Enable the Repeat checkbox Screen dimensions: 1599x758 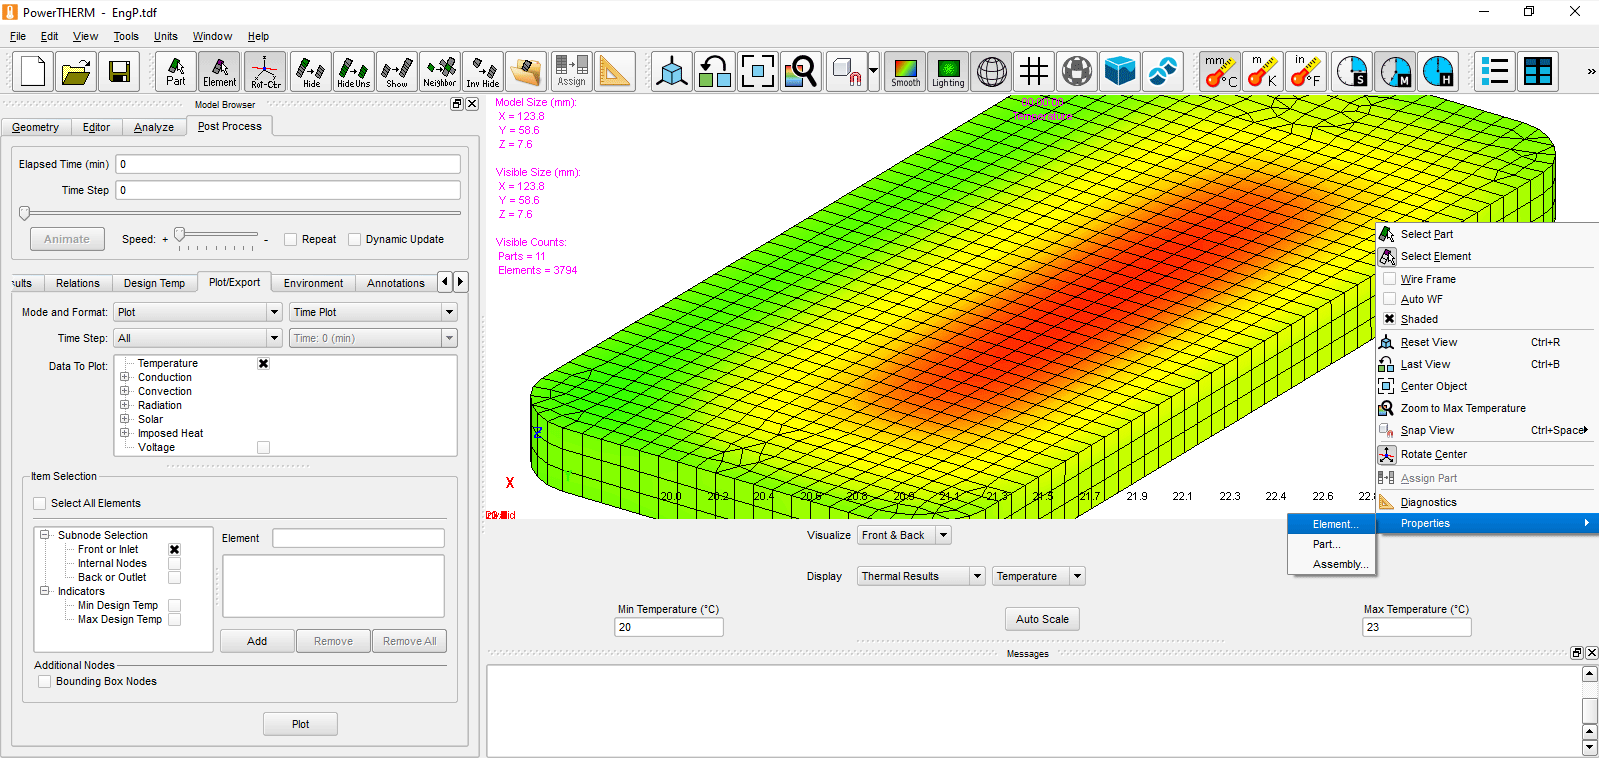pos(291,240)
